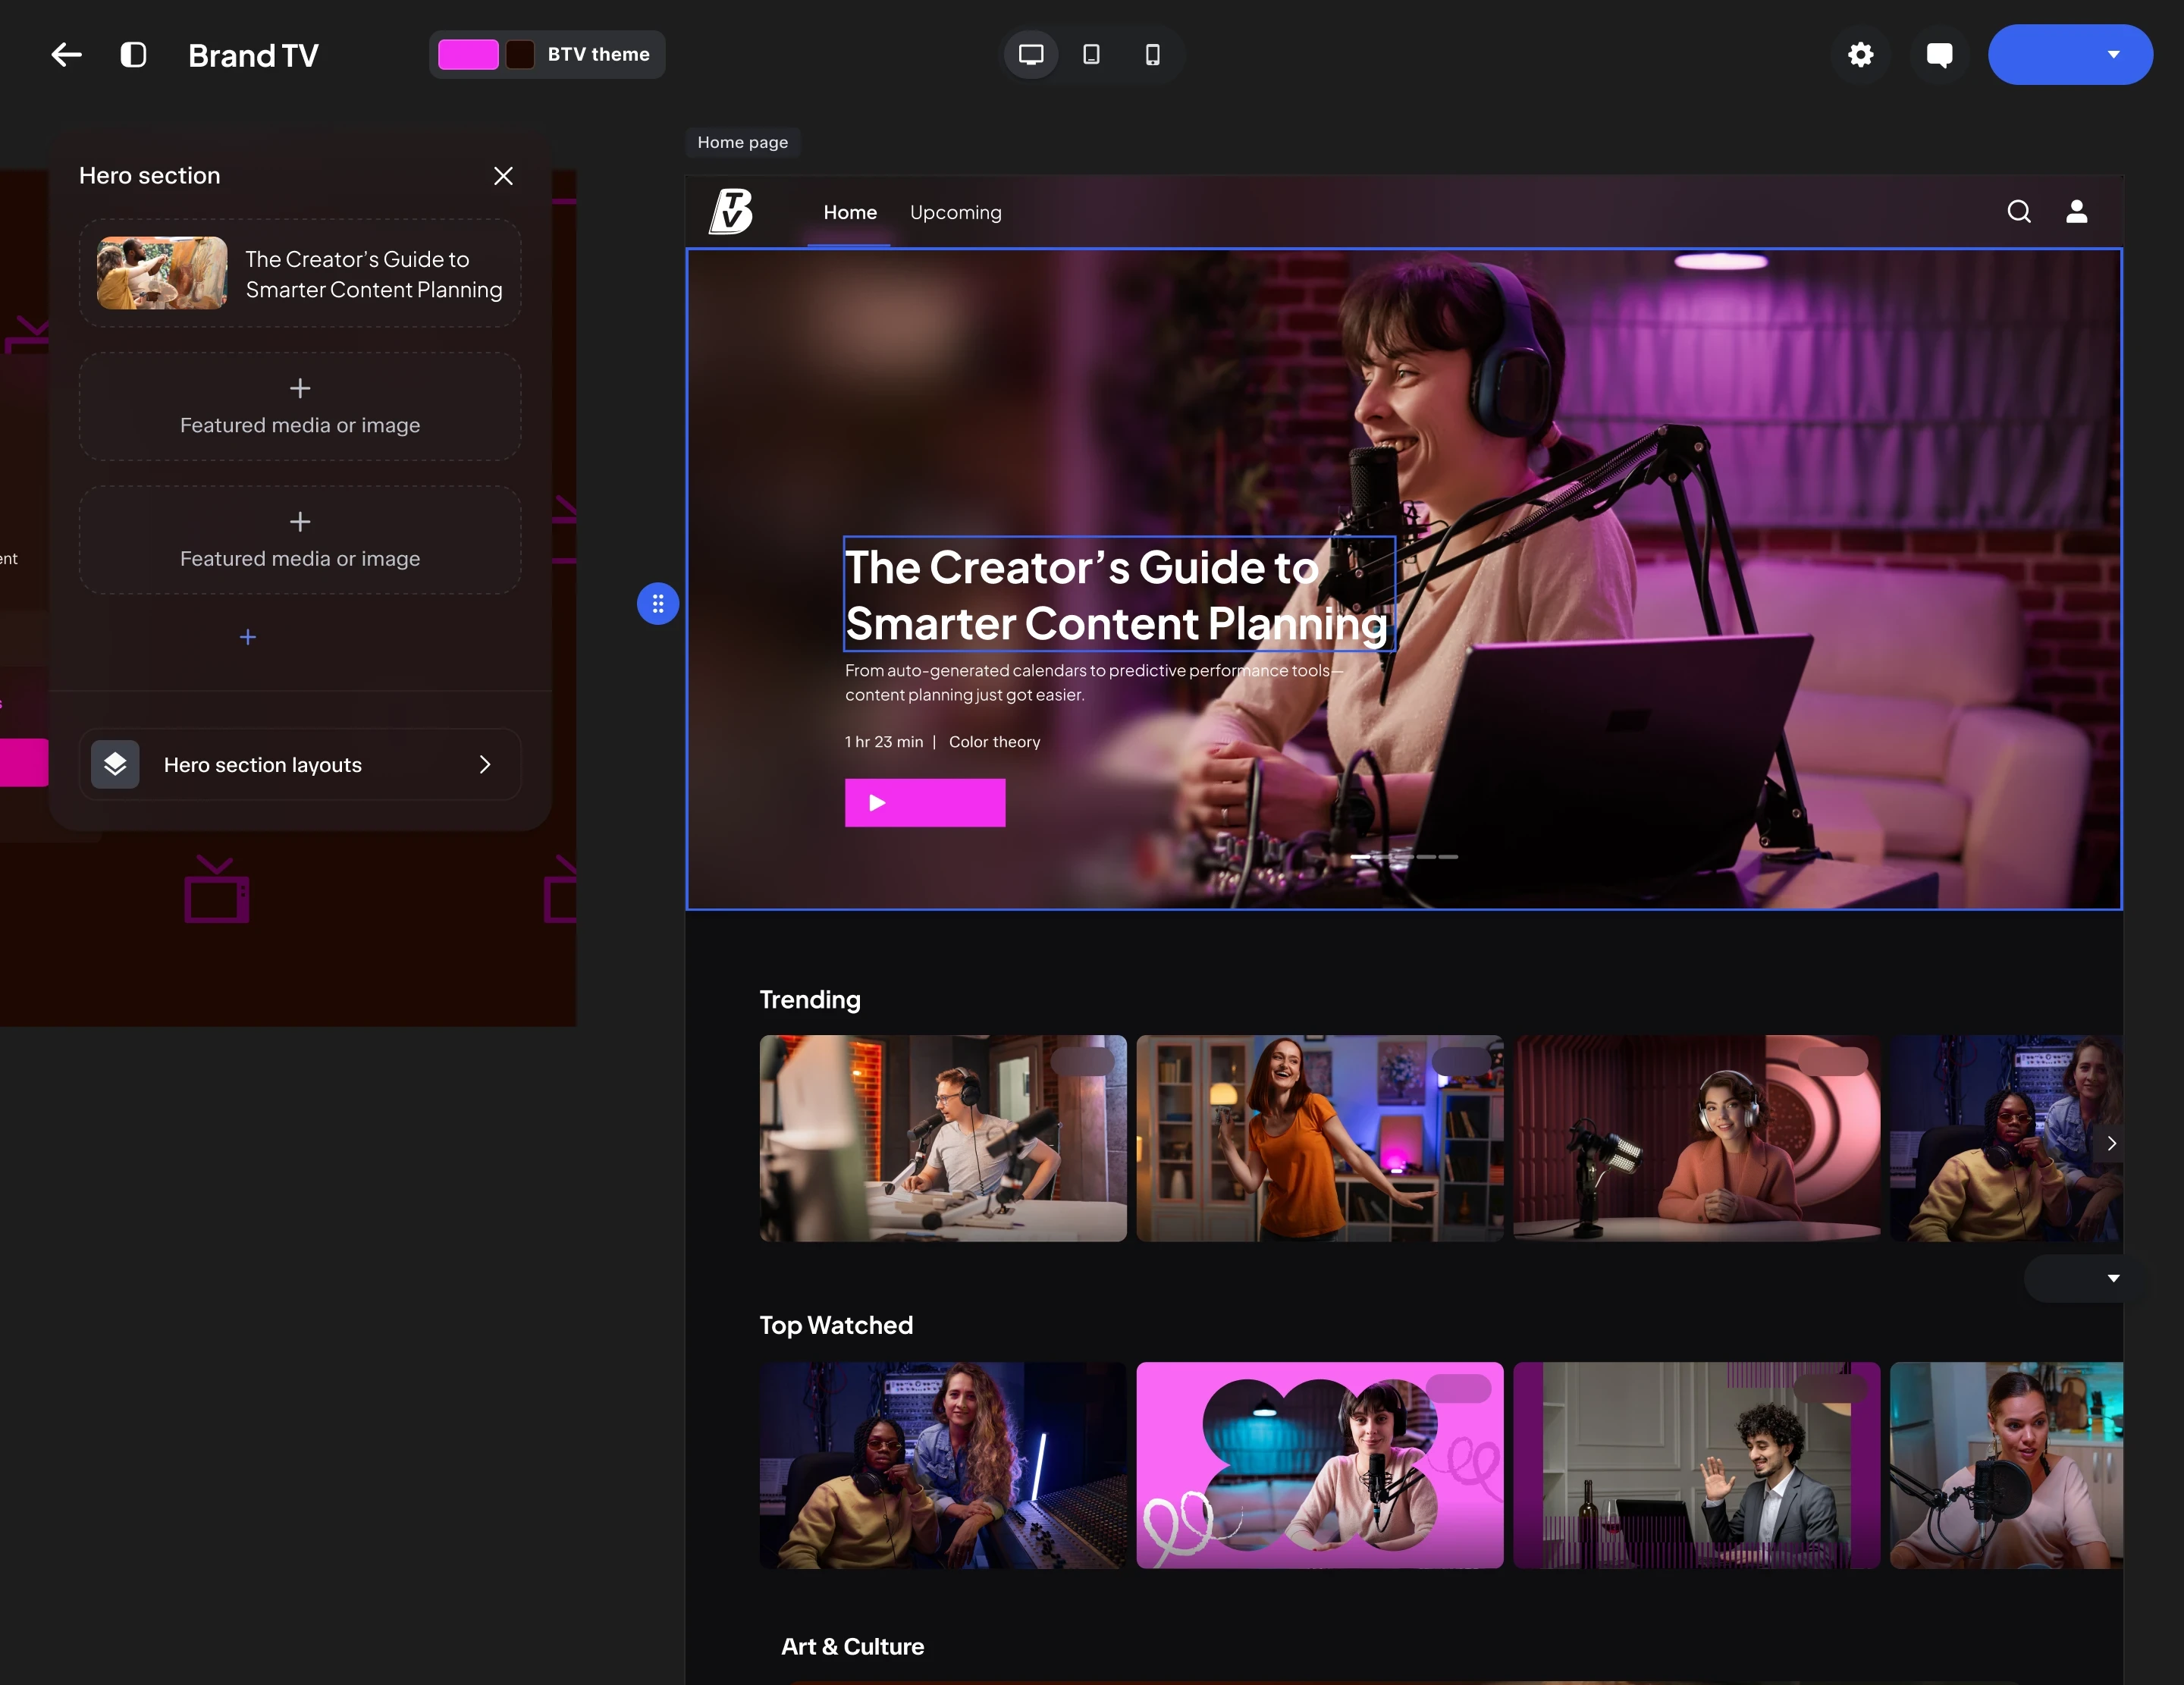Viewport: 2184px width, 1685px height.
Task: Switch to desktop preview mode
Action: [x=1030, y=55]
